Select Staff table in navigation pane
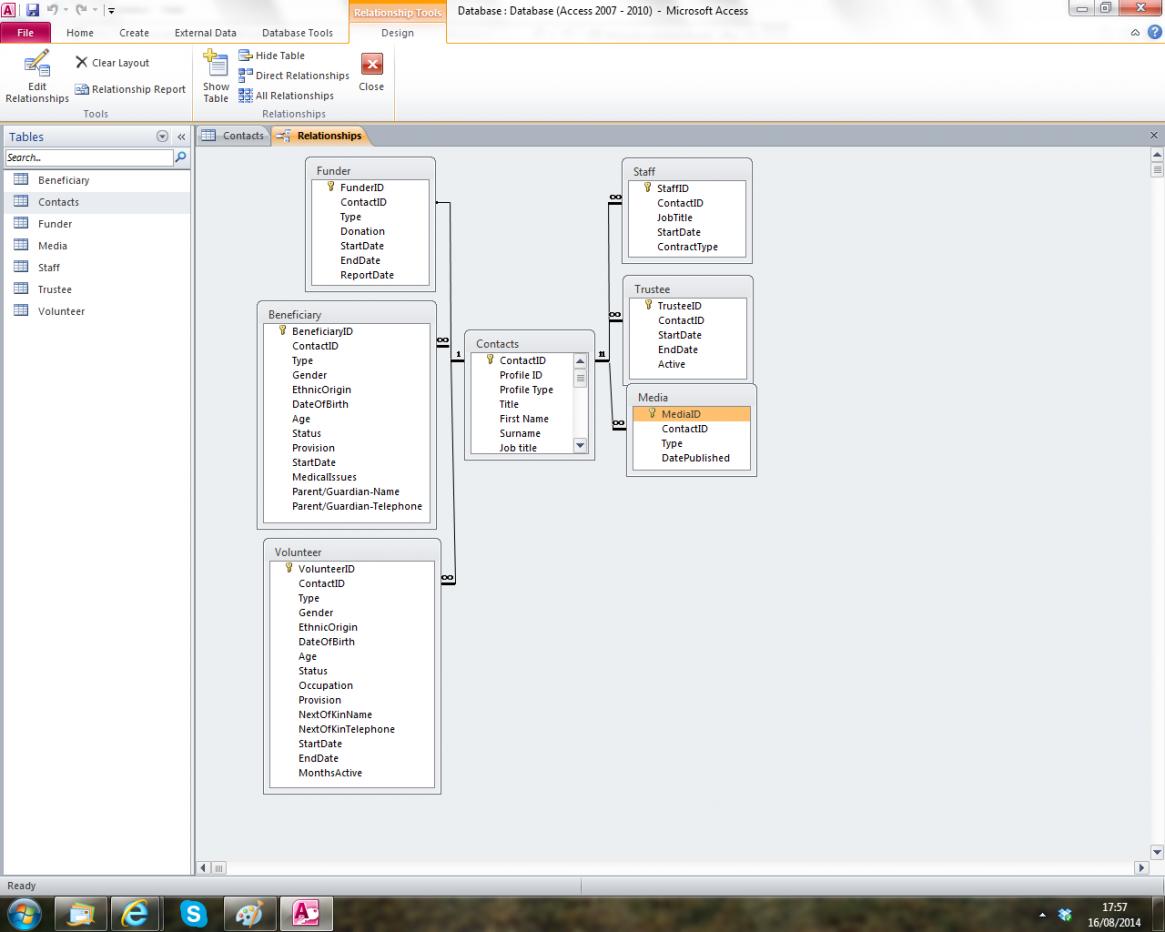Screen dimensions: 1165x932 (x=97, y=268)
